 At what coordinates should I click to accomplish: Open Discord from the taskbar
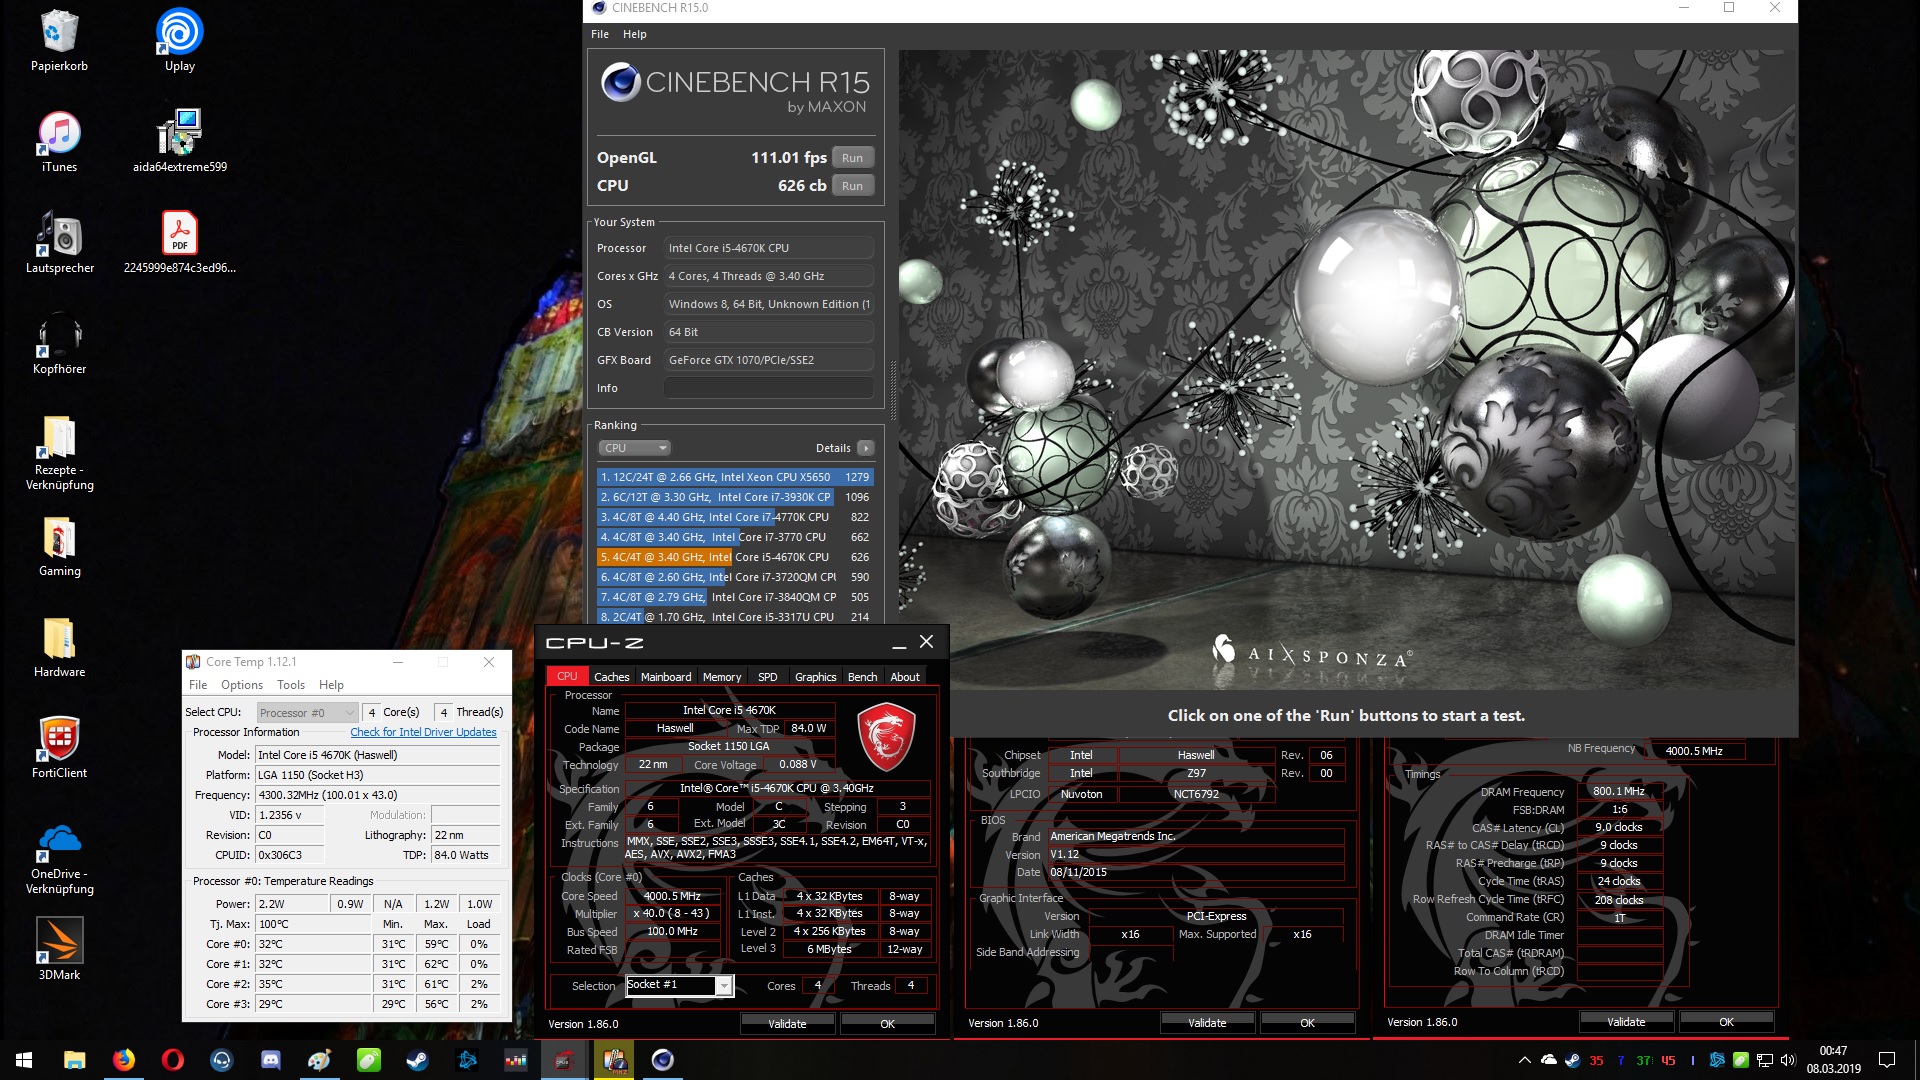pos(270,1060)
